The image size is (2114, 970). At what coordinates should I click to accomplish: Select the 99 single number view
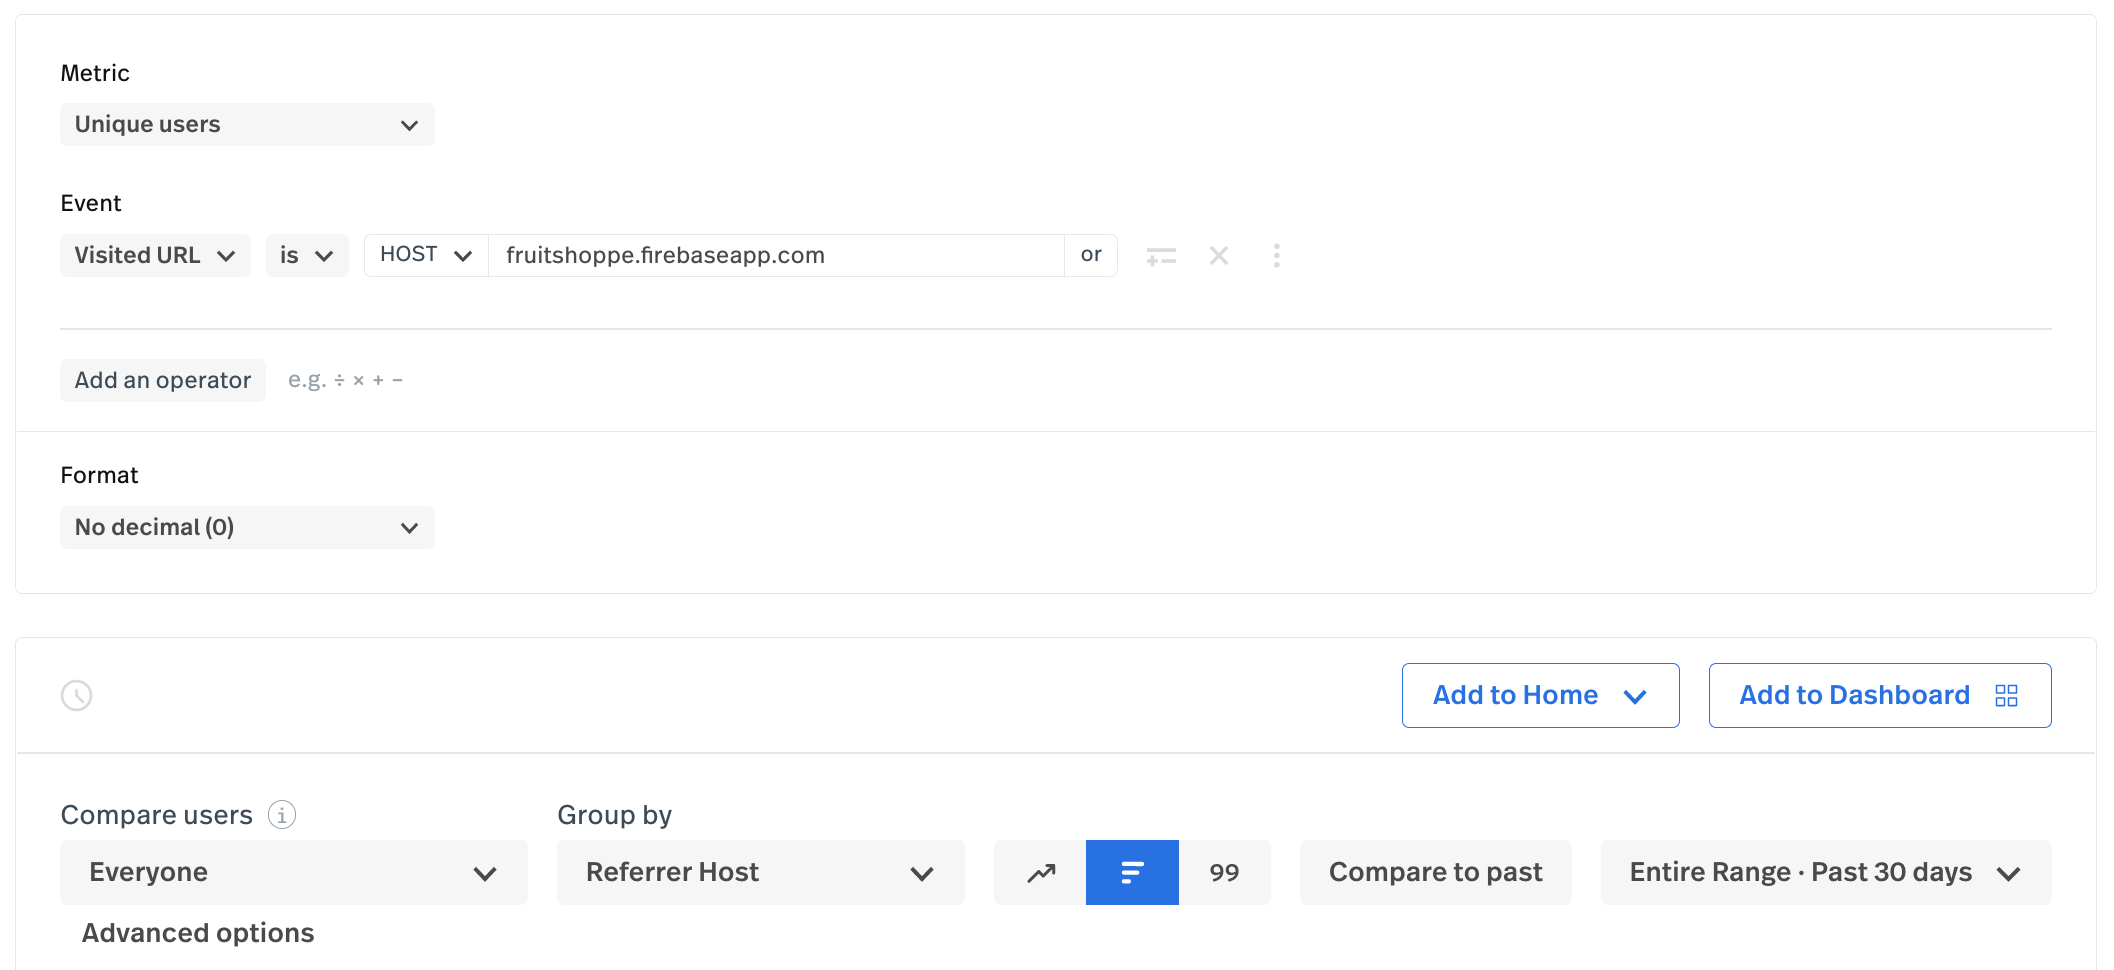[1224, 873]
